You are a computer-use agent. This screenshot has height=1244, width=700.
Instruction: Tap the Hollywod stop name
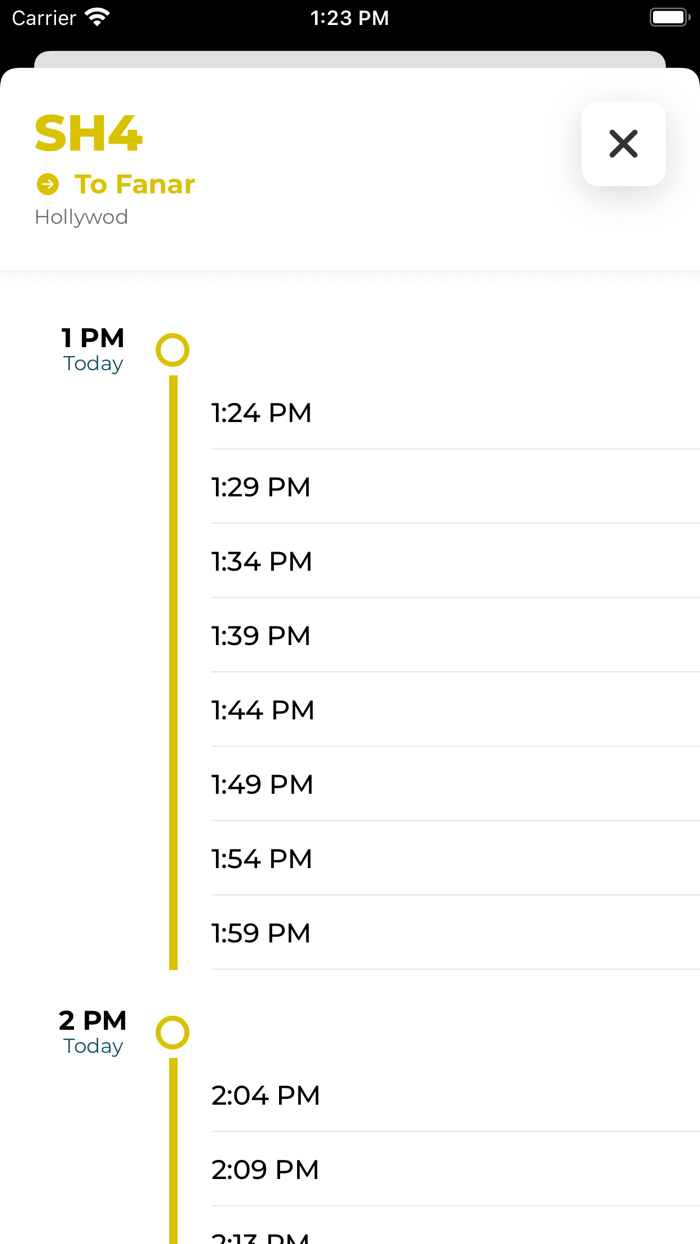pyautogui.click(x=81, y=217)
